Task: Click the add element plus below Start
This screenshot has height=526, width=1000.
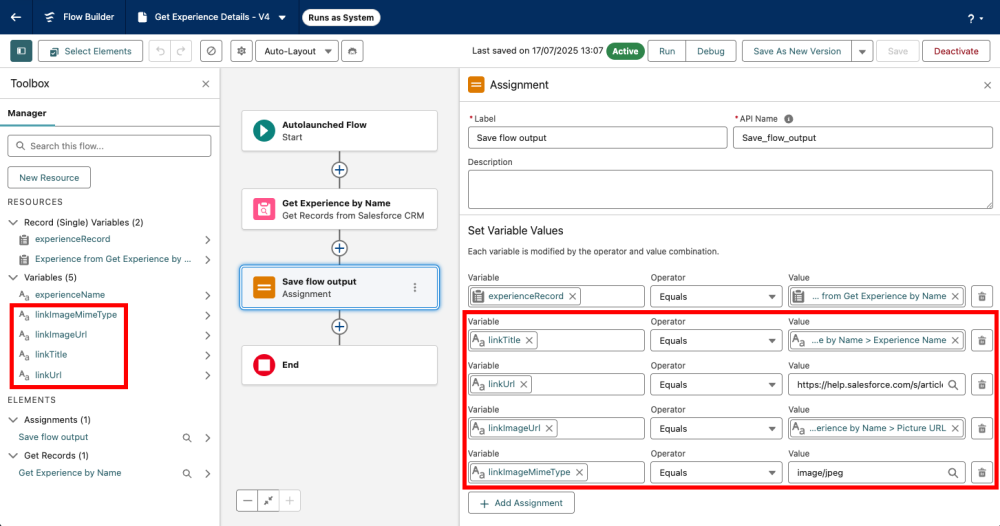Action: [x=339, y=170]
